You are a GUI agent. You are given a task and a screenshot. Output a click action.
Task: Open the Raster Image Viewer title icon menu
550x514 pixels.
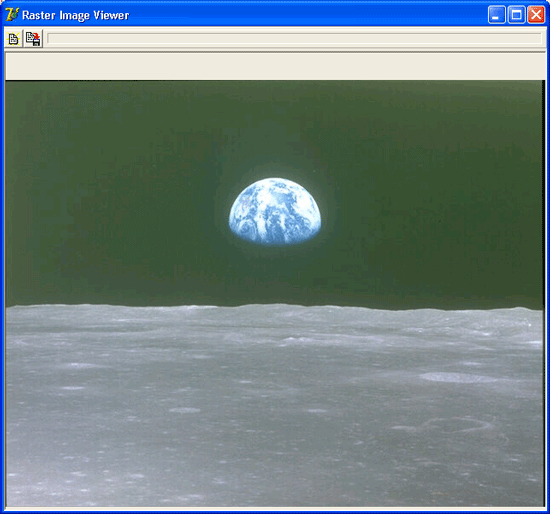point(12,15)
